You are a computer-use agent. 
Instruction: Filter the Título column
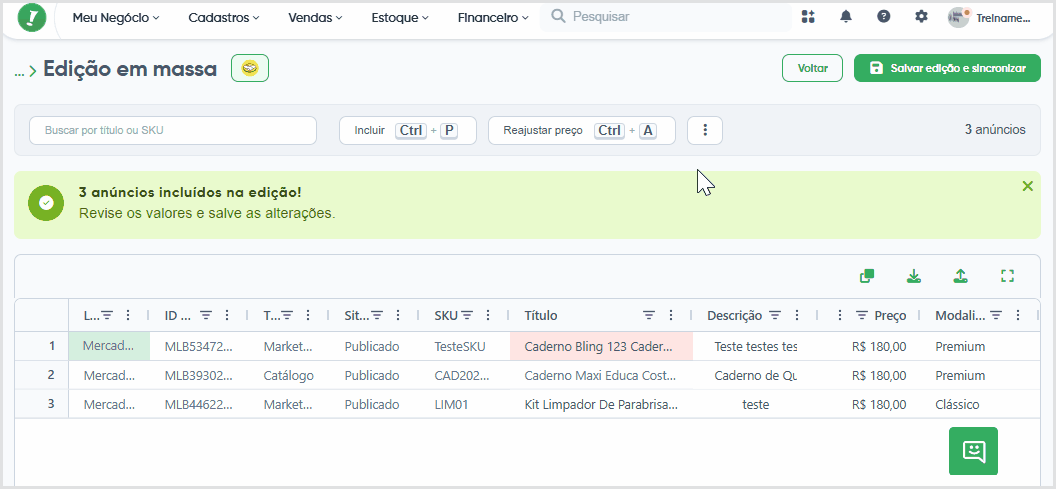[x=649, y=315]
